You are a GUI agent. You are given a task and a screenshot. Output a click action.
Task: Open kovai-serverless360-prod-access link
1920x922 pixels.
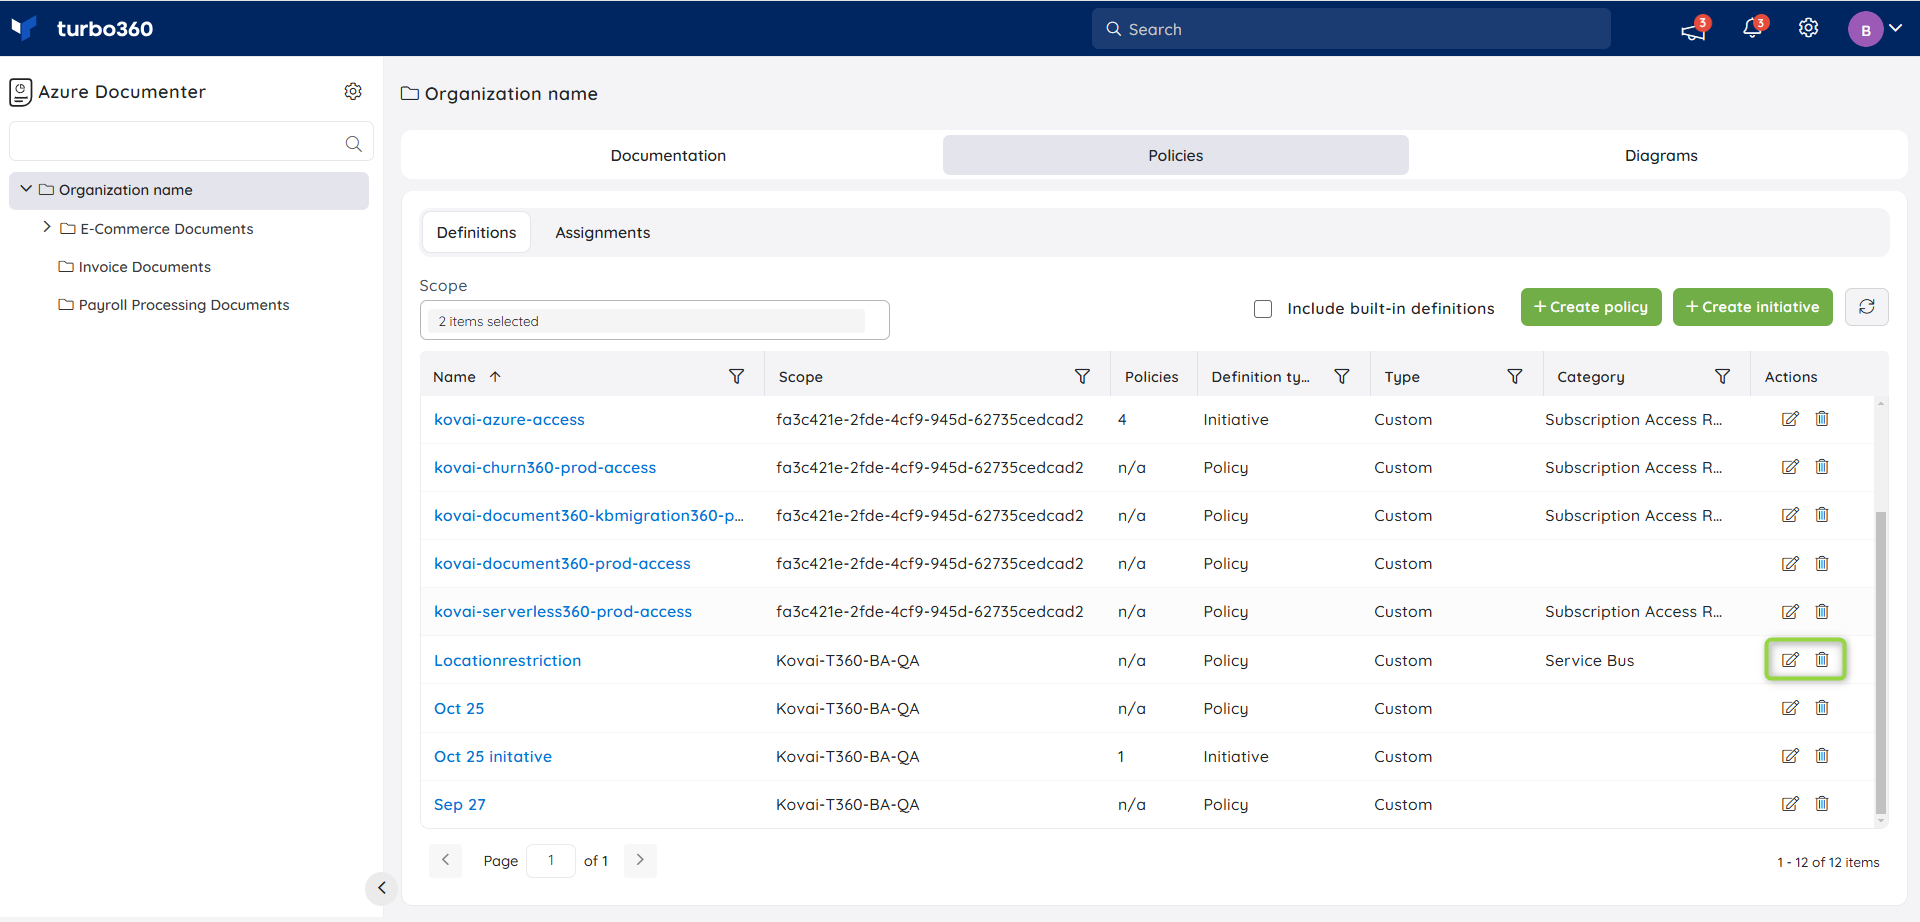(563, 612)
